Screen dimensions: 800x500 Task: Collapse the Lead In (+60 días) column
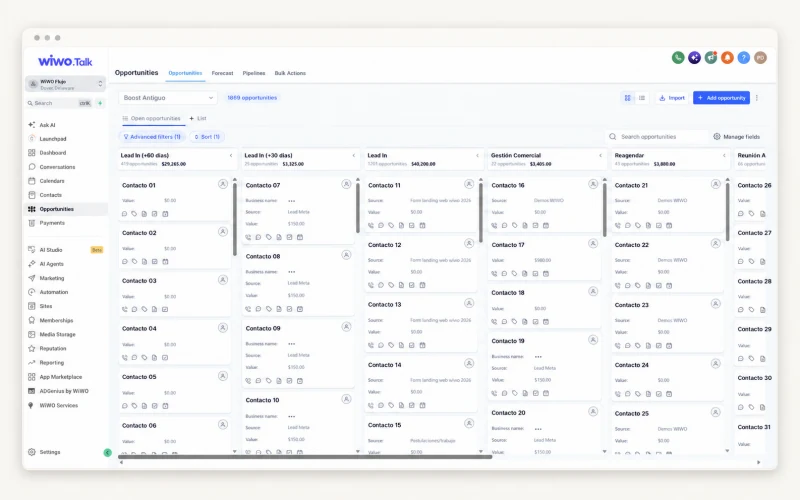(231, 156)
